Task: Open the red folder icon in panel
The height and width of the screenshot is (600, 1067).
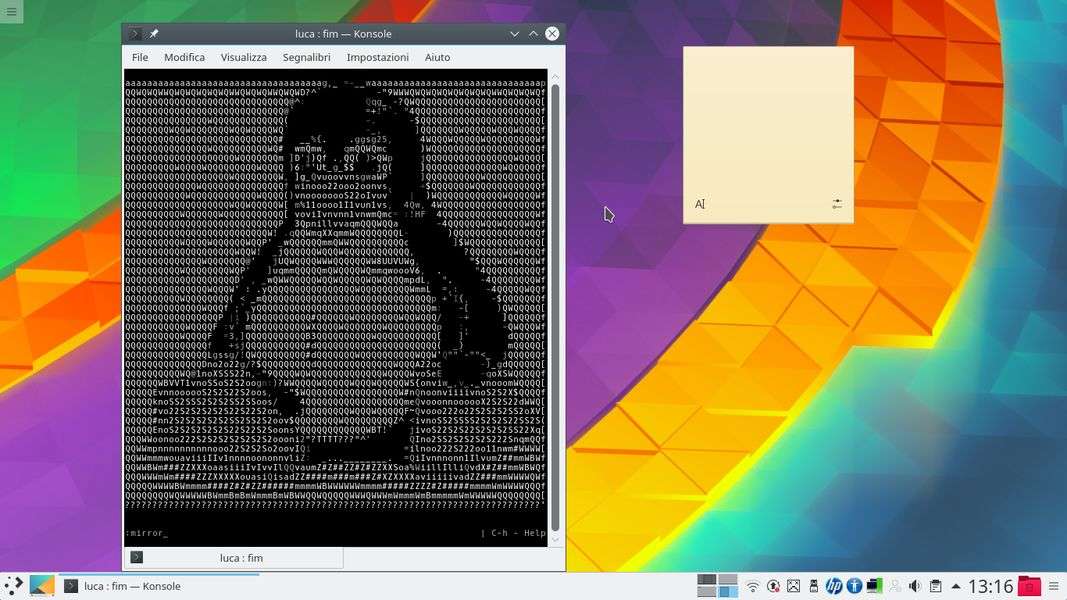Action: 1028,586
